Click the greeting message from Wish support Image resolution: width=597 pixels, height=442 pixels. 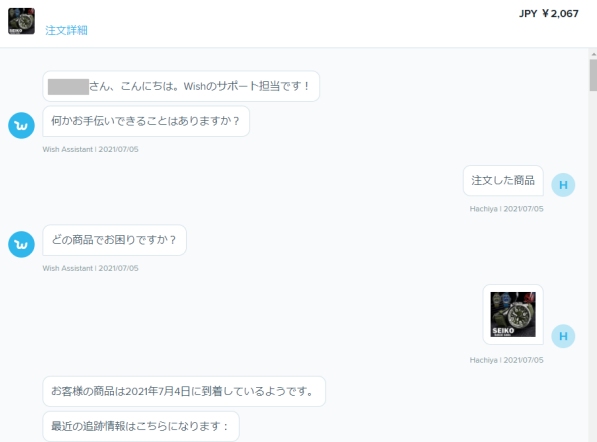click(x=181, y=86)
